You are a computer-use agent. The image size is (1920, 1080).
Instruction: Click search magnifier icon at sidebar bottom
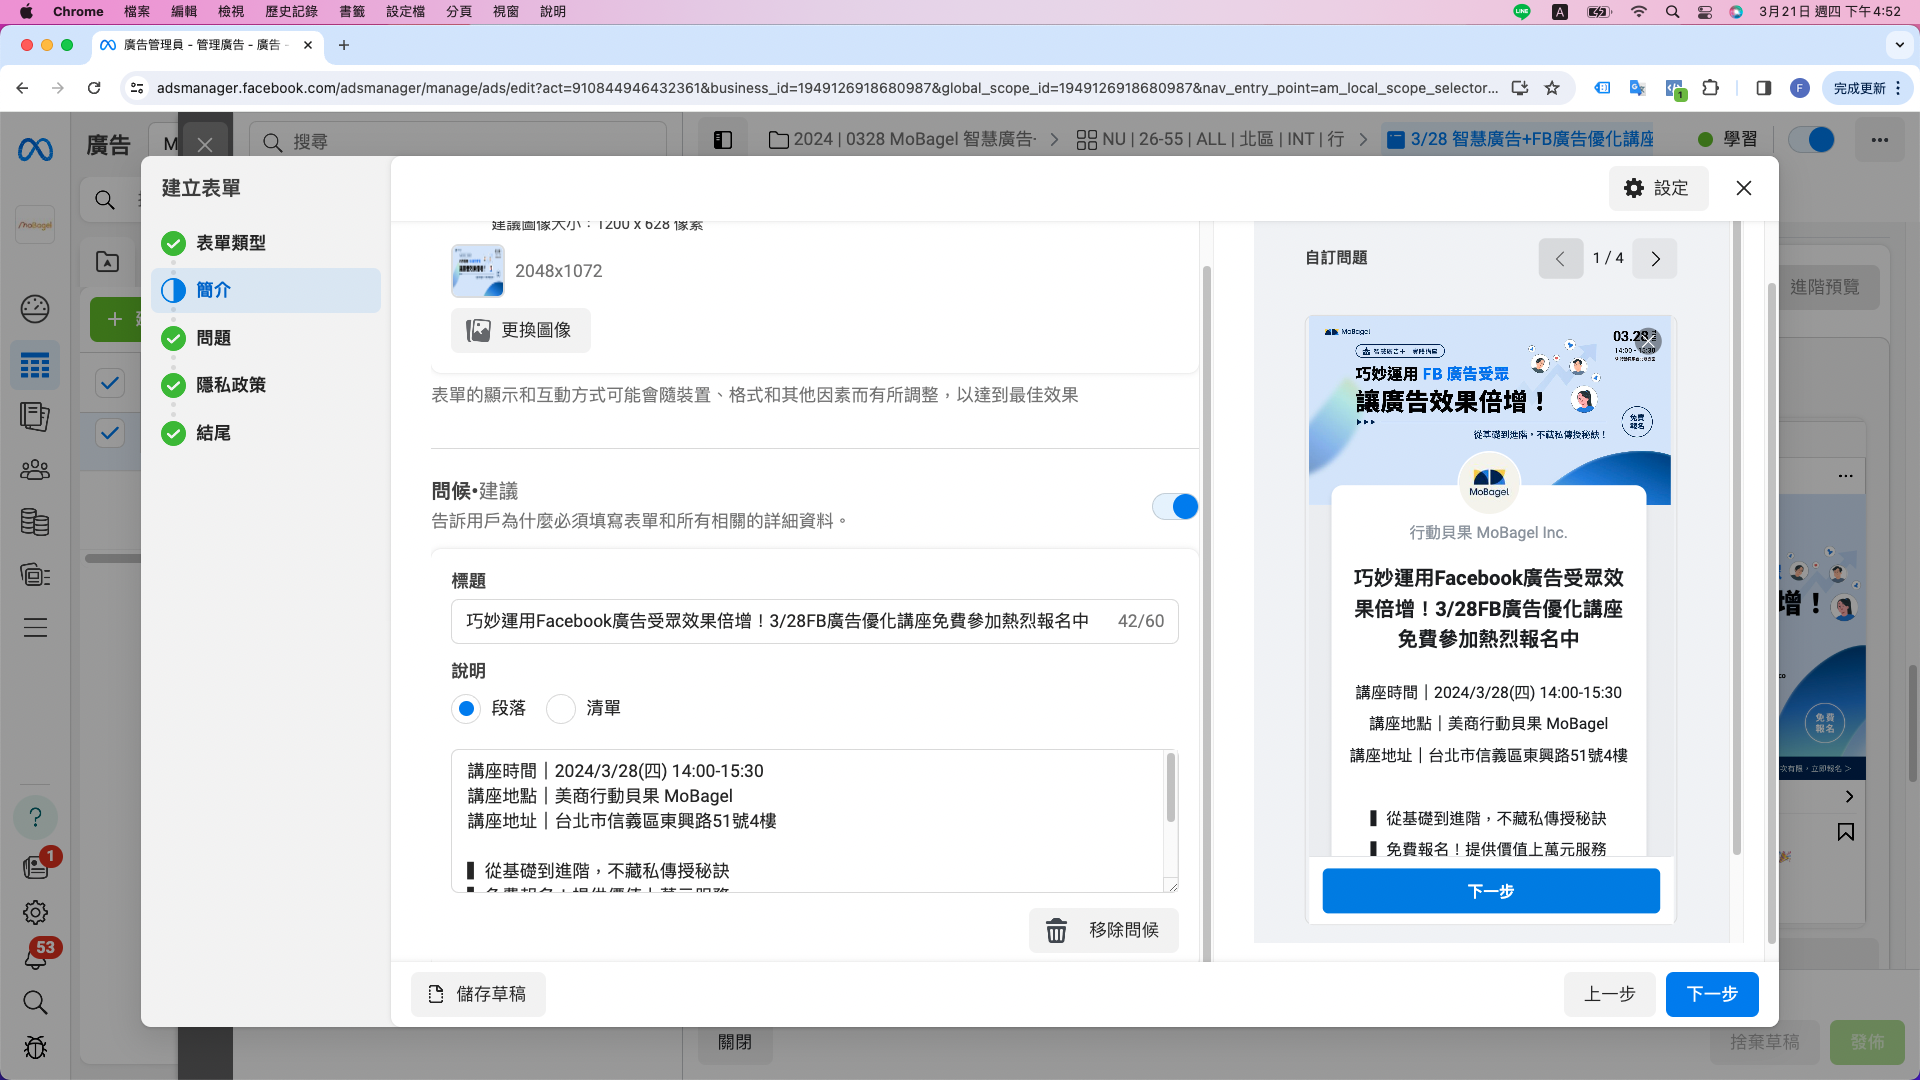(x=35, y=1003)
